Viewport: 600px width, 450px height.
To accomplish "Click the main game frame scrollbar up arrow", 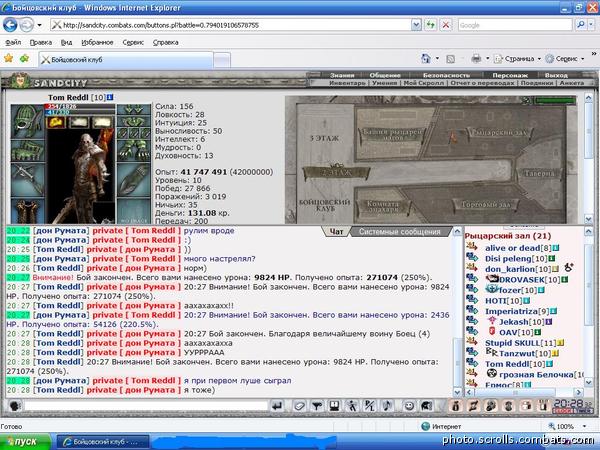I will coord(589,98).
